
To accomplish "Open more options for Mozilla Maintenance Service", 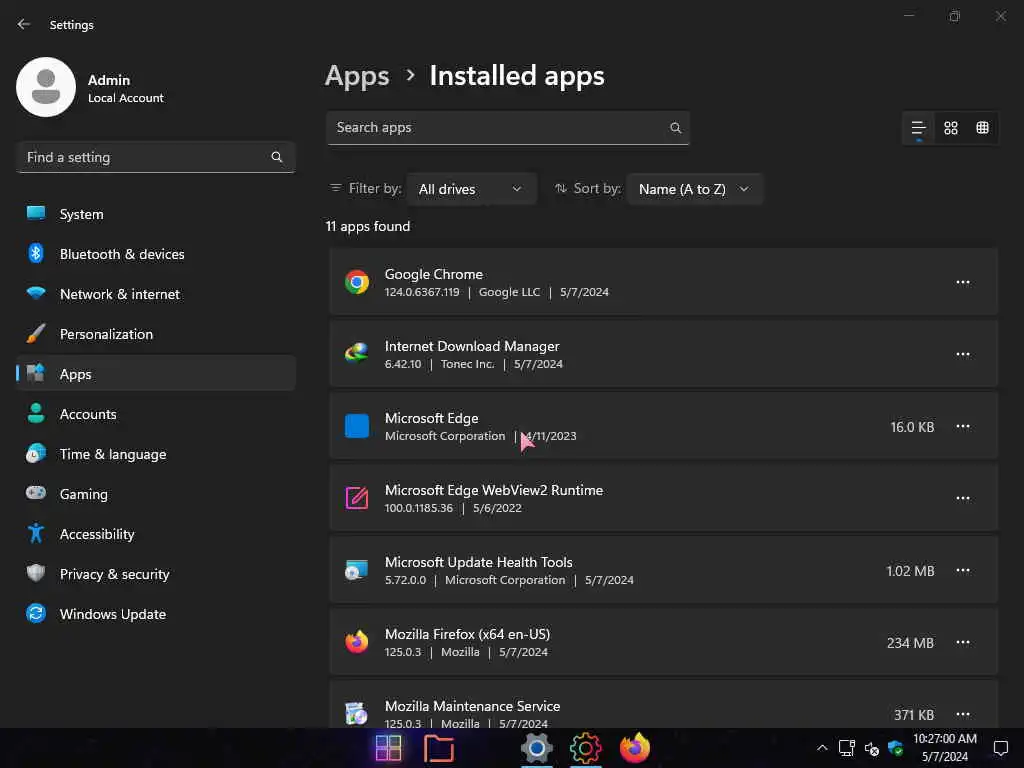I will point(963,714).
